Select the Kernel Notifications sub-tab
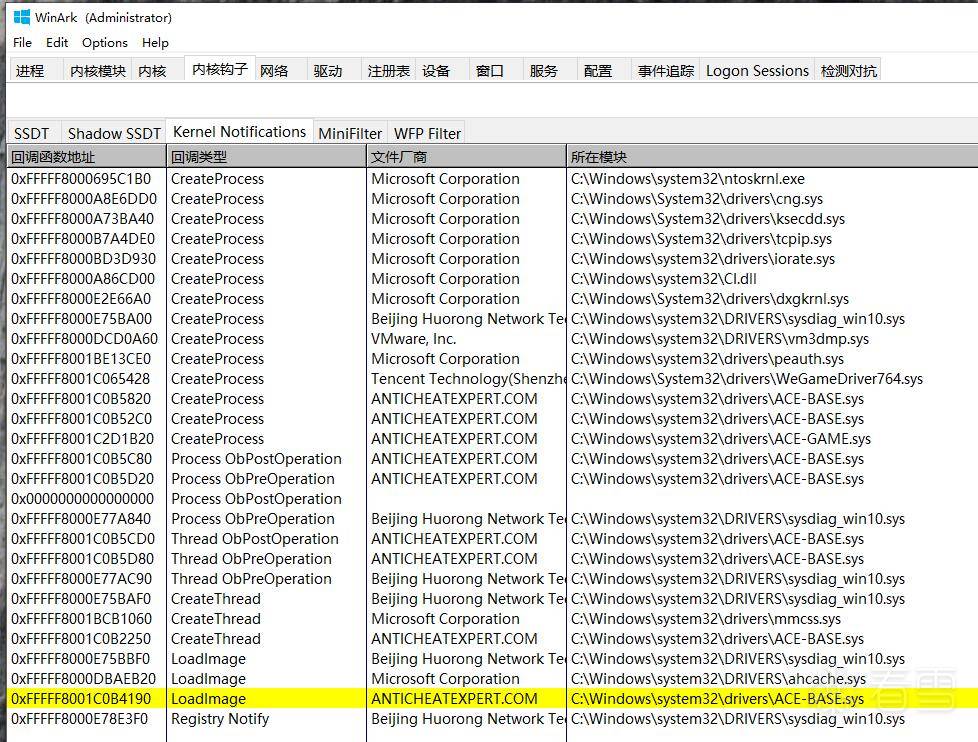 [240, 132]
